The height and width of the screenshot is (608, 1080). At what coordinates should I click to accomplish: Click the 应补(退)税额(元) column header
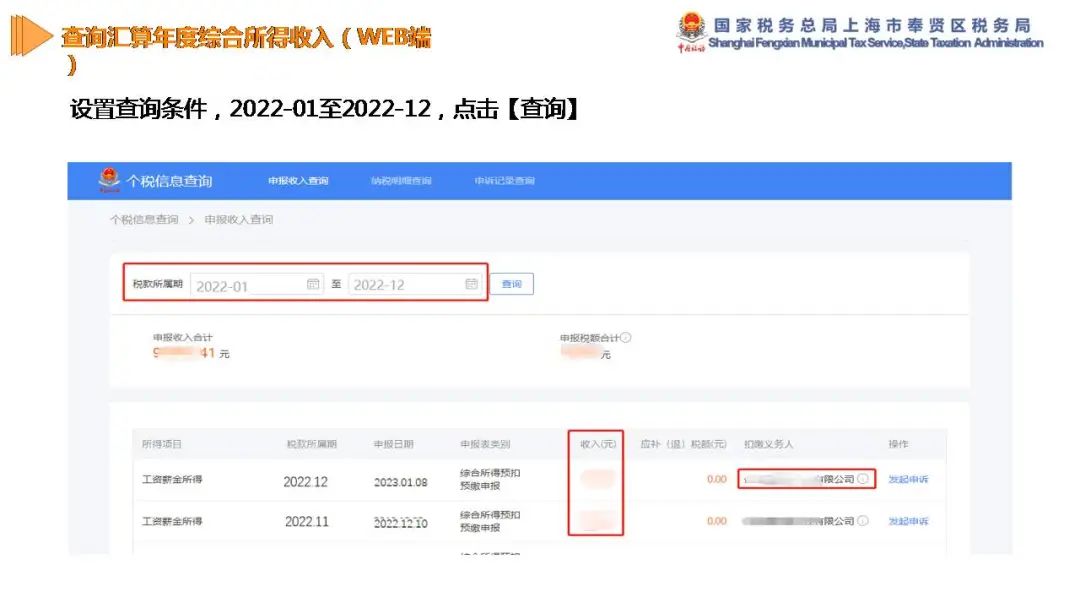click(x=683, y=444)
